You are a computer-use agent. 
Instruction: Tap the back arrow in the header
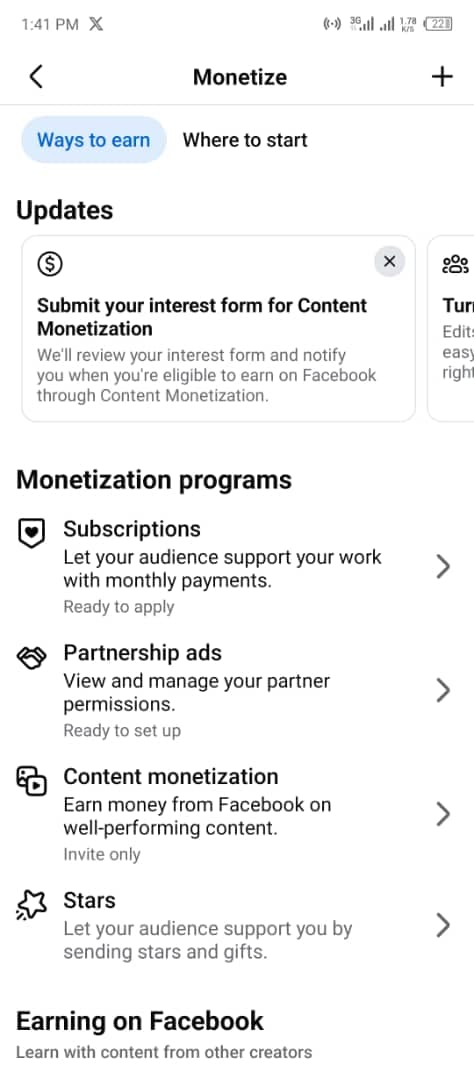point(37,76)
